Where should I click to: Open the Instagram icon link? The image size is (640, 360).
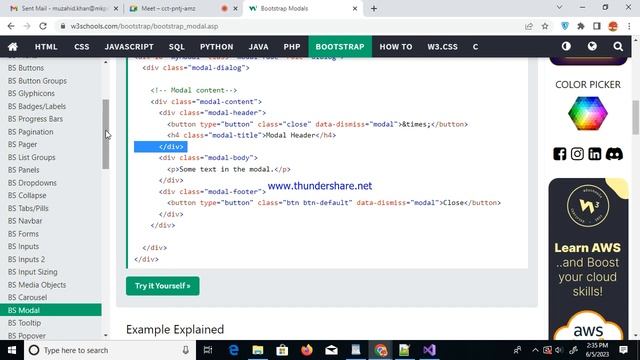(x=577, y=154)
